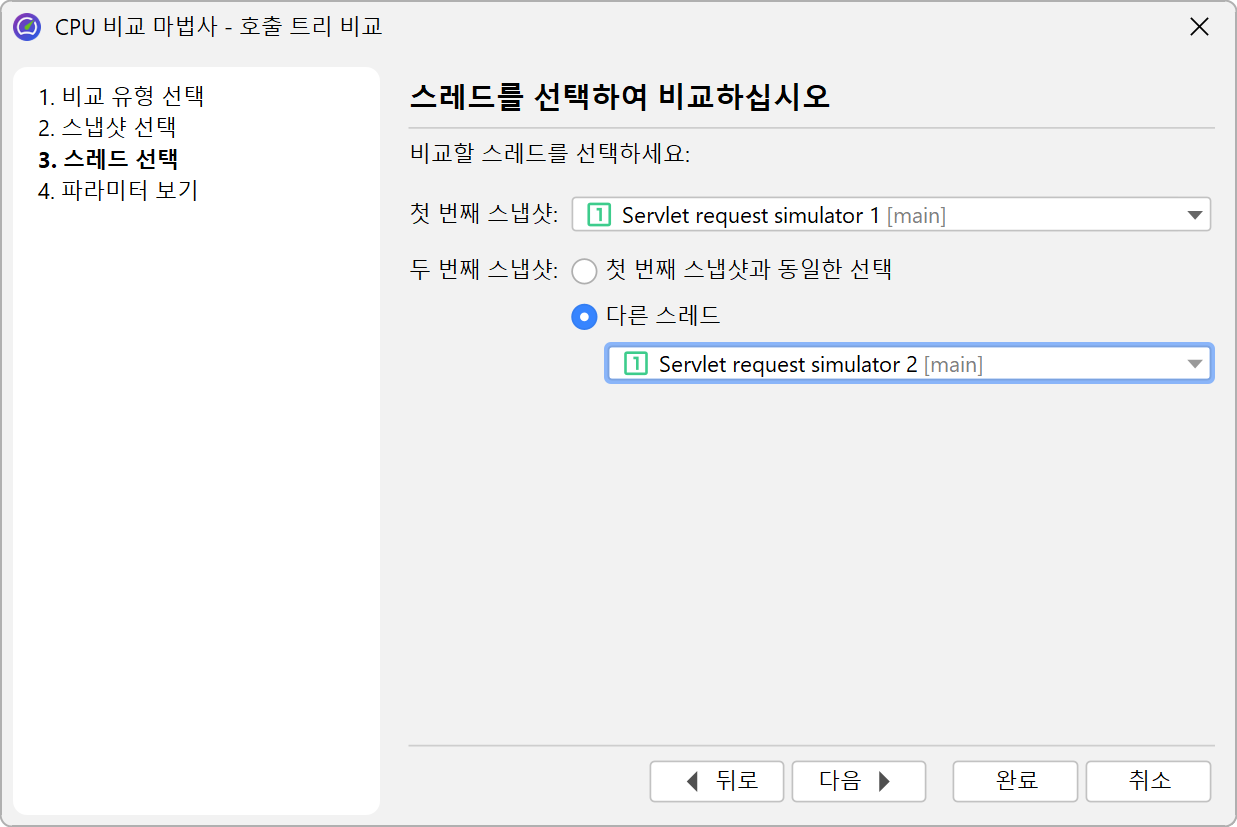1237x827 pixels.
Task: Click the Servlet request simulator 2 [main] text
Action: (820, 364)
